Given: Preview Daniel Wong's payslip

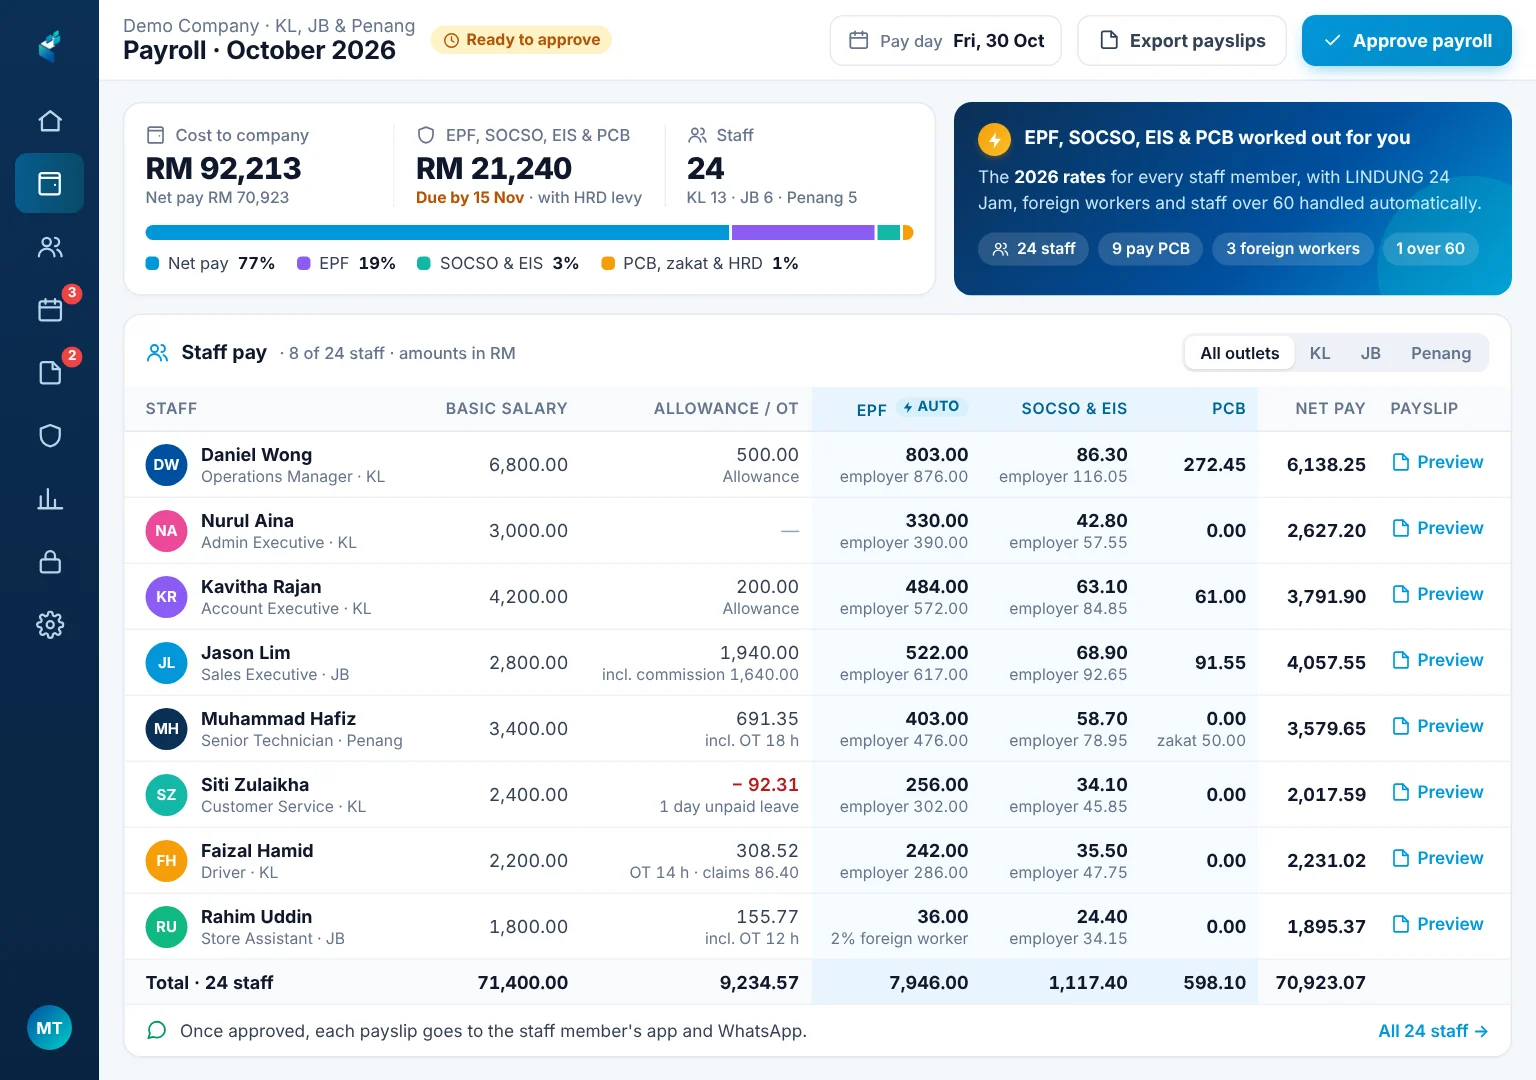Looking at the screenshot, I should click(x=1438, y=462).
